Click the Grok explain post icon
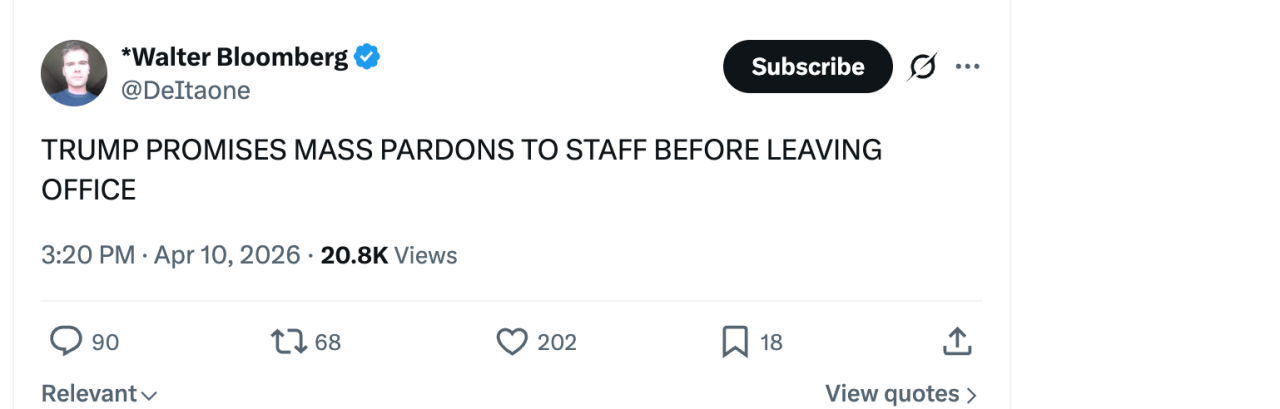Screen dimensions: 1280x409 [922, 67]
